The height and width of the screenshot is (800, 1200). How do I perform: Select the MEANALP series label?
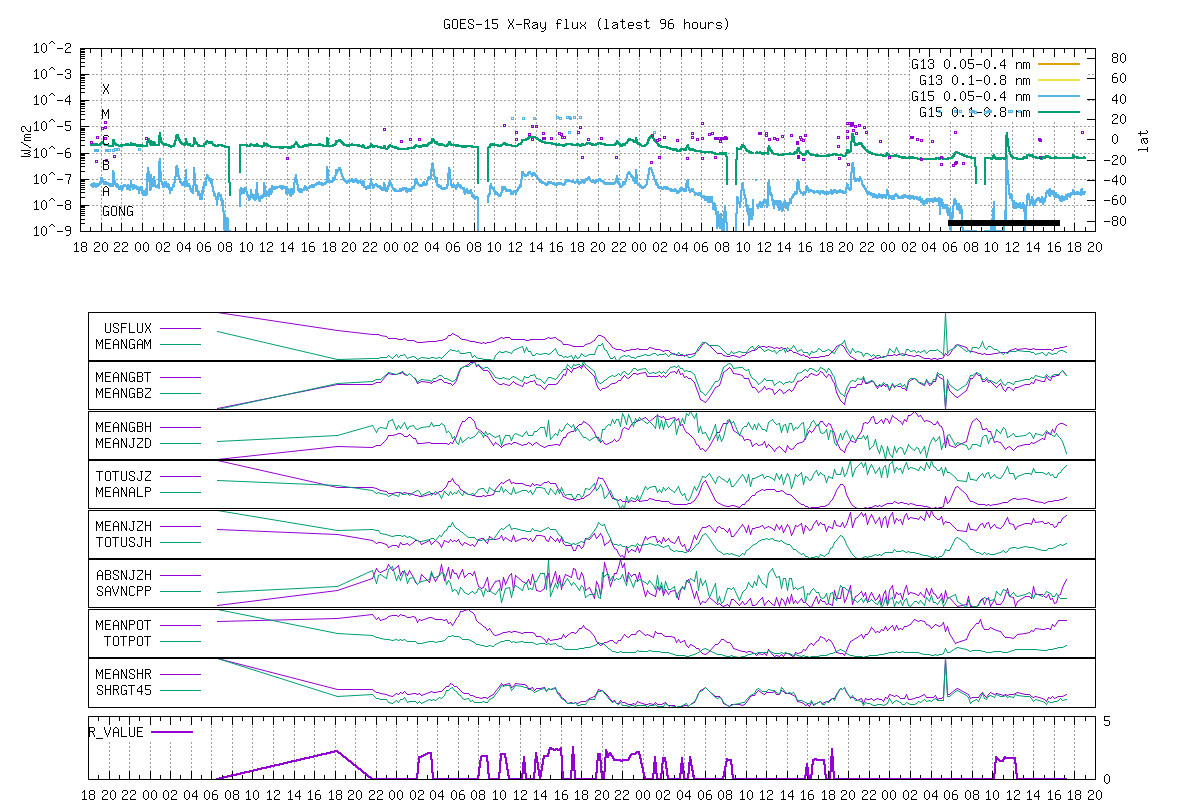pyautogui.click(x=123, y=492)
